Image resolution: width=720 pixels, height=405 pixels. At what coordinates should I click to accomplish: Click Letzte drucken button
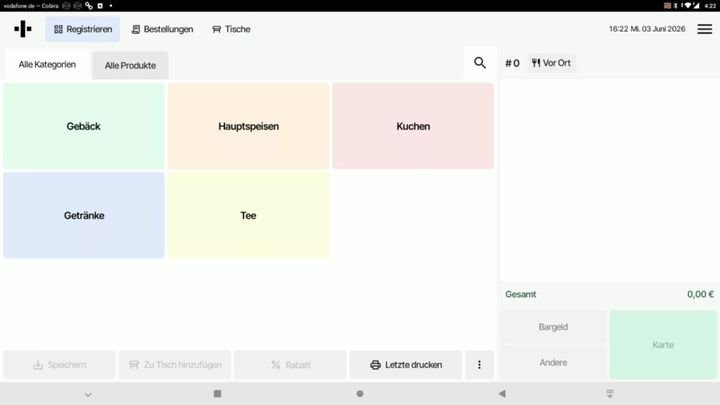tap(406, 365)
